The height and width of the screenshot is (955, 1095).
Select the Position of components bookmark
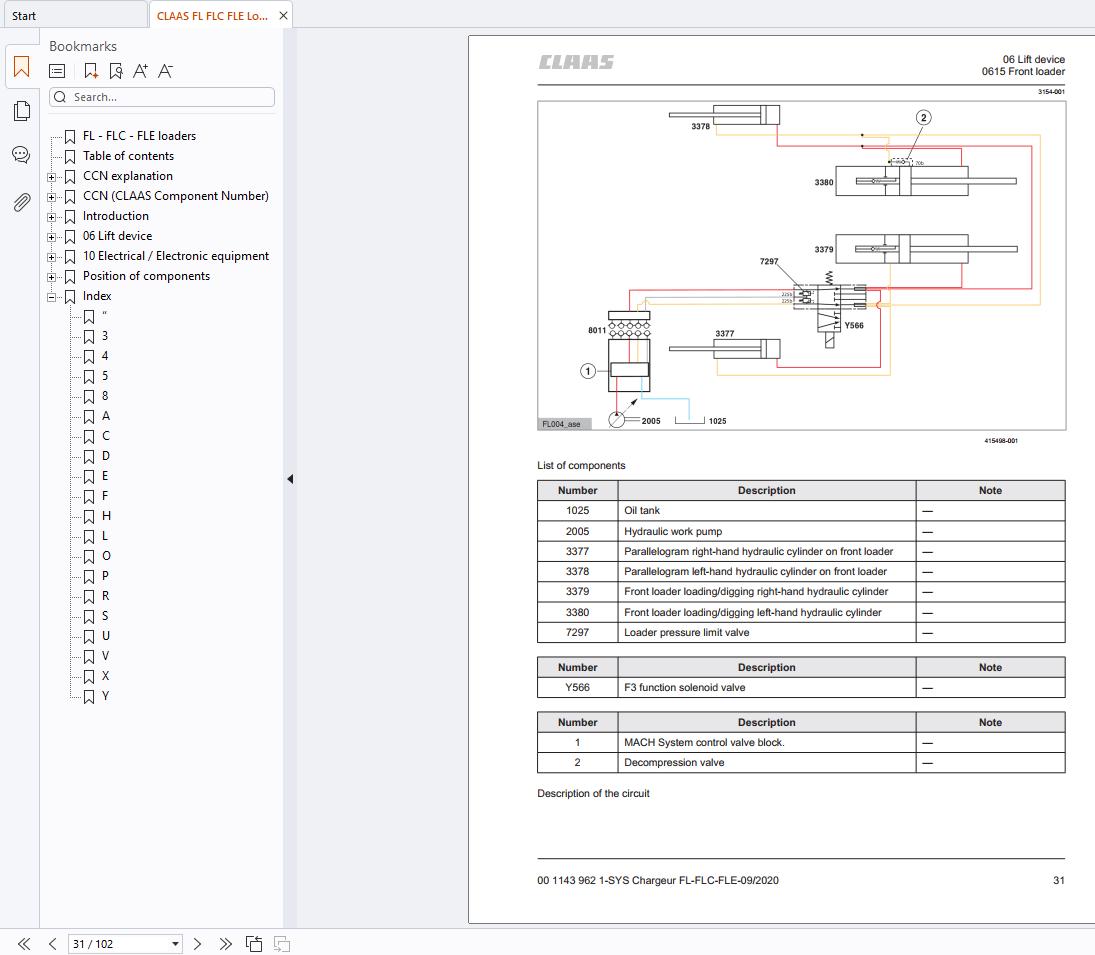click(146, 276)
